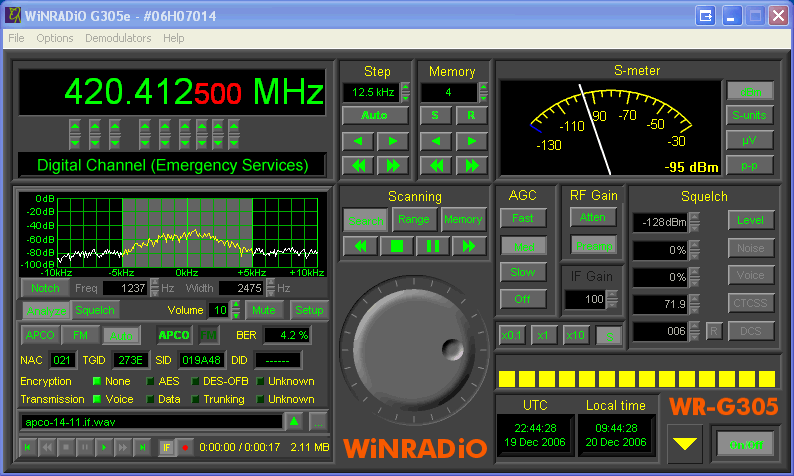
Task: Start a Memory scan
Action: (x=463, y=219)
